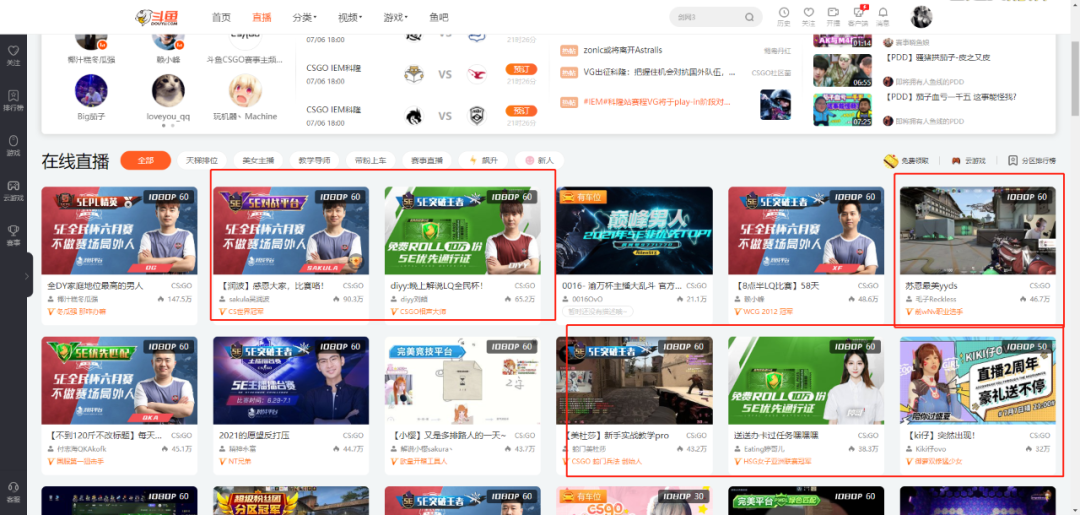Open stream '全DY家庭地位最高的男人'
The height and width of the screenshot is (515, 1080).
95,285
